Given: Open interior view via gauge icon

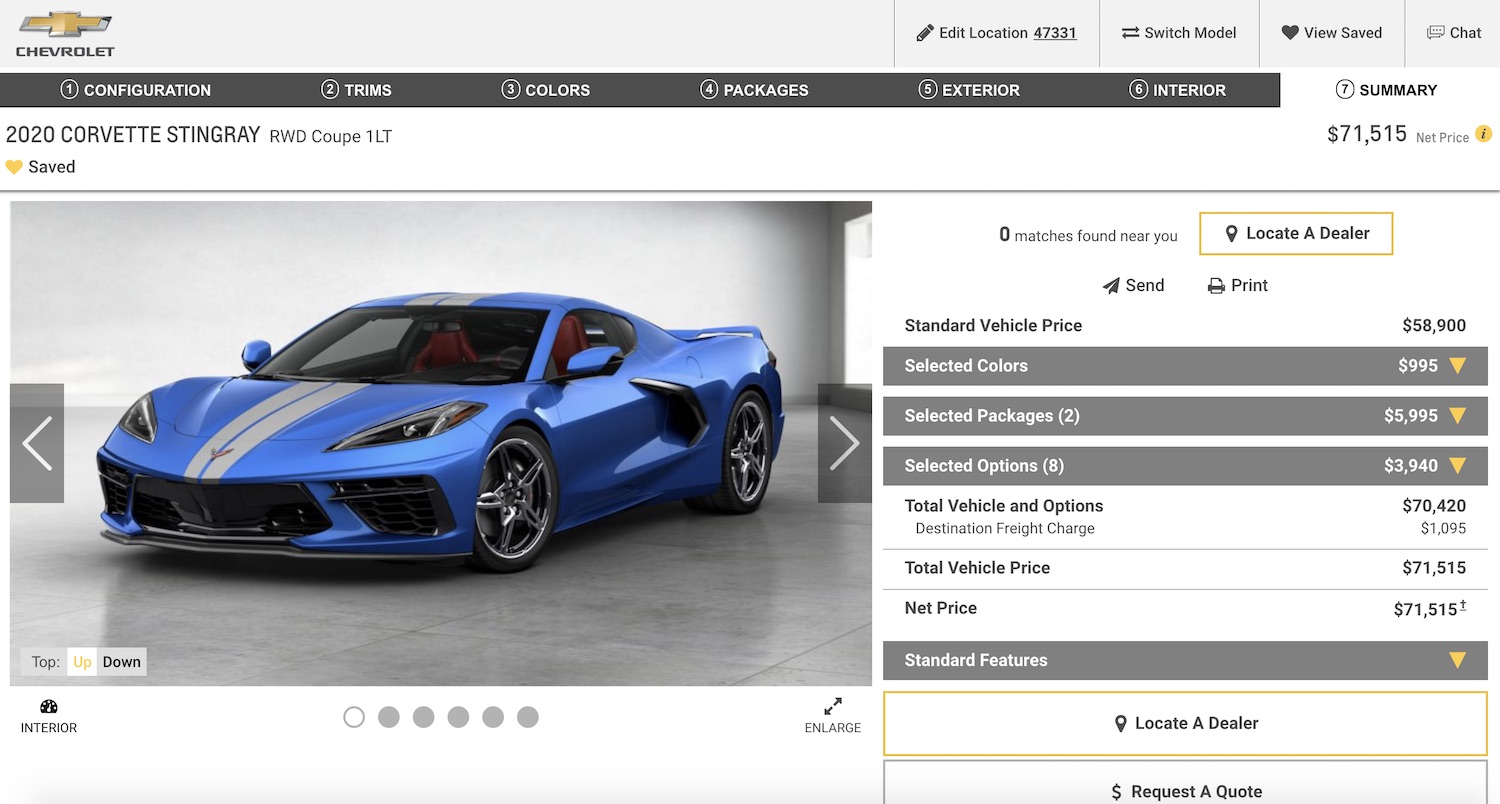Looking at the screenshot, I should [x=49, y=707].
